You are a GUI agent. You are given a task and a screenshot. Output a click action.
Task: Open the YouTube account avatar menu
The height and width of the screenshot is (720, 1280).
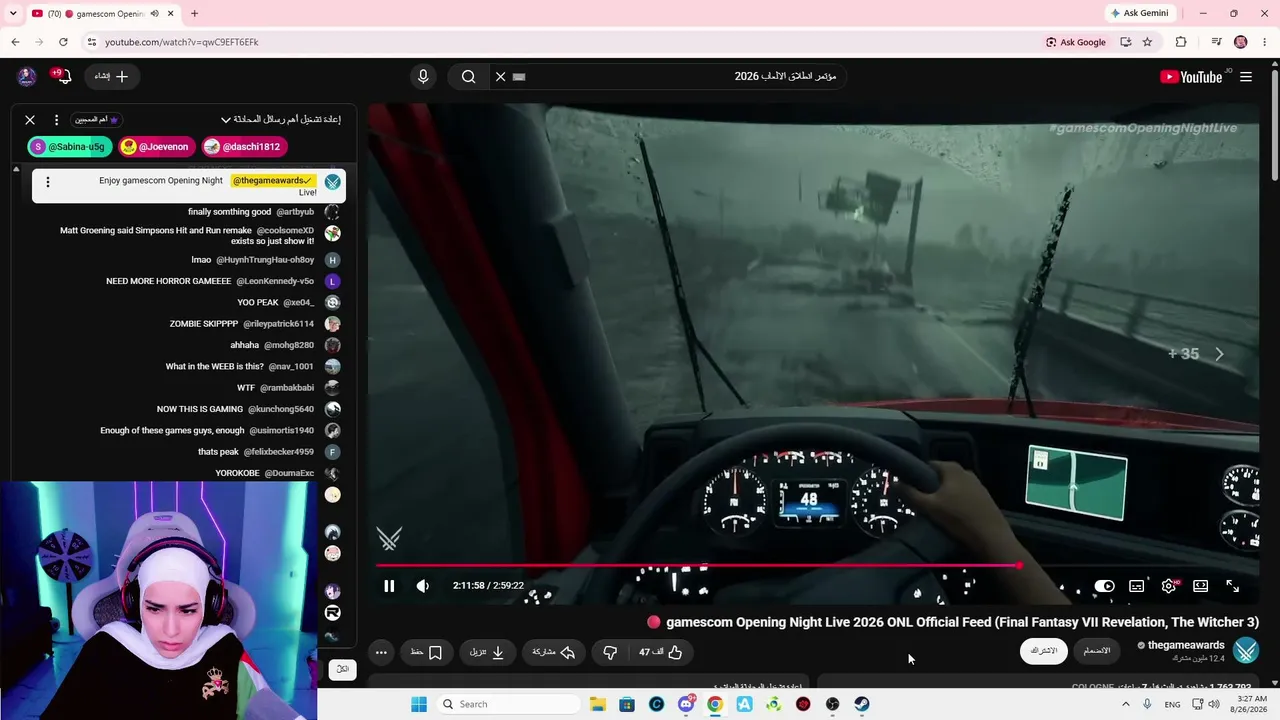pos(27,77)
